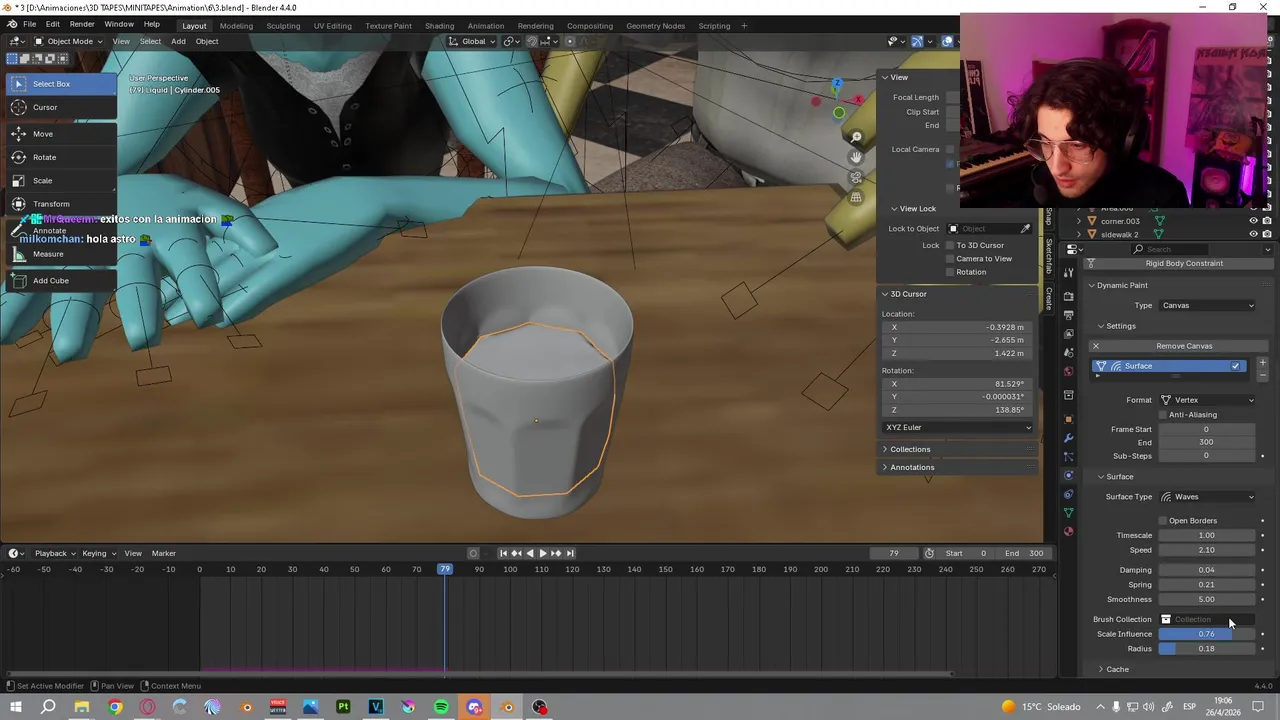
Task: Open the Object Mode dropdown
Action: click(68, 41)
